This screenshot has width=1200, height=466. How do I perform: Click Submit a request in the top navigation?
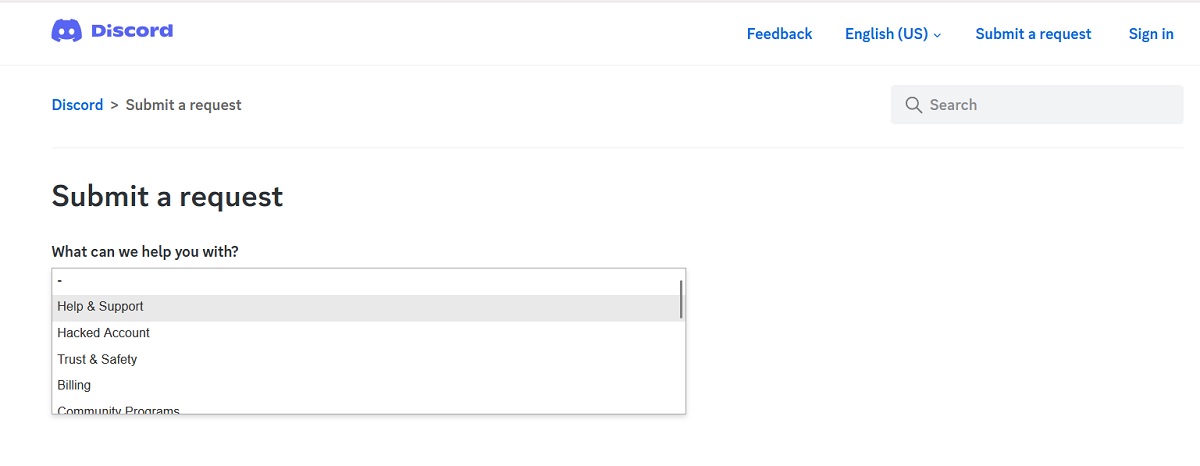point(1033,34)
